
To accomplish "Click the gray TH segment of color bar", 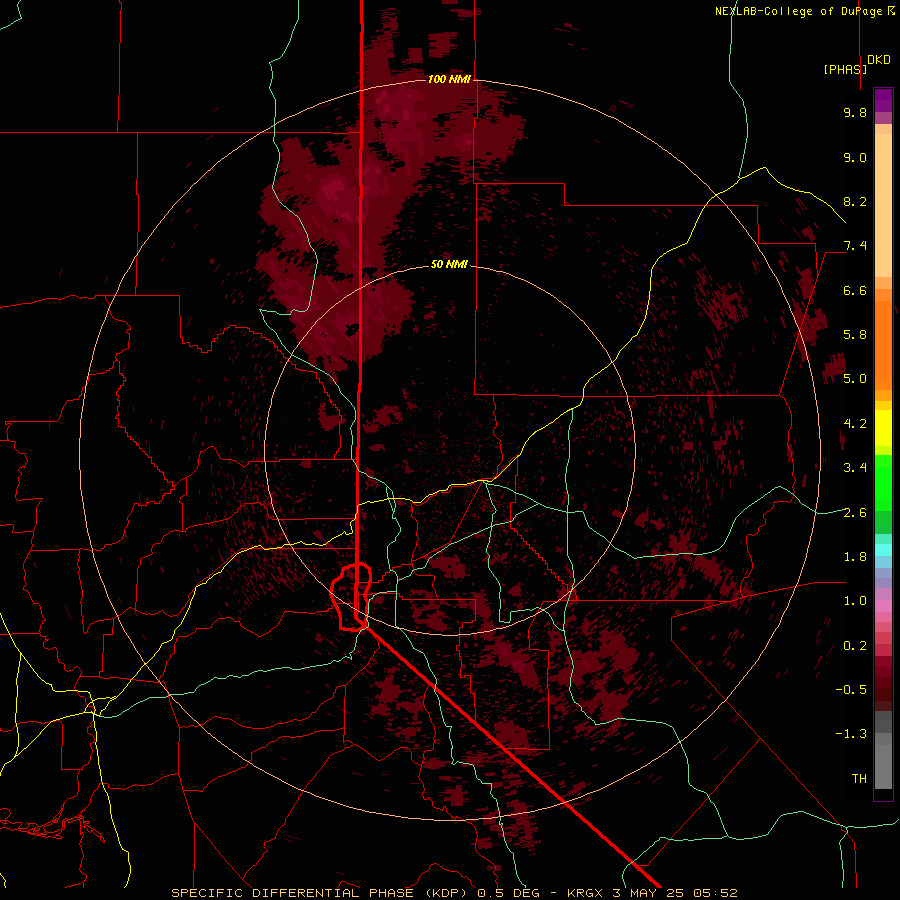I will [883, 766].
